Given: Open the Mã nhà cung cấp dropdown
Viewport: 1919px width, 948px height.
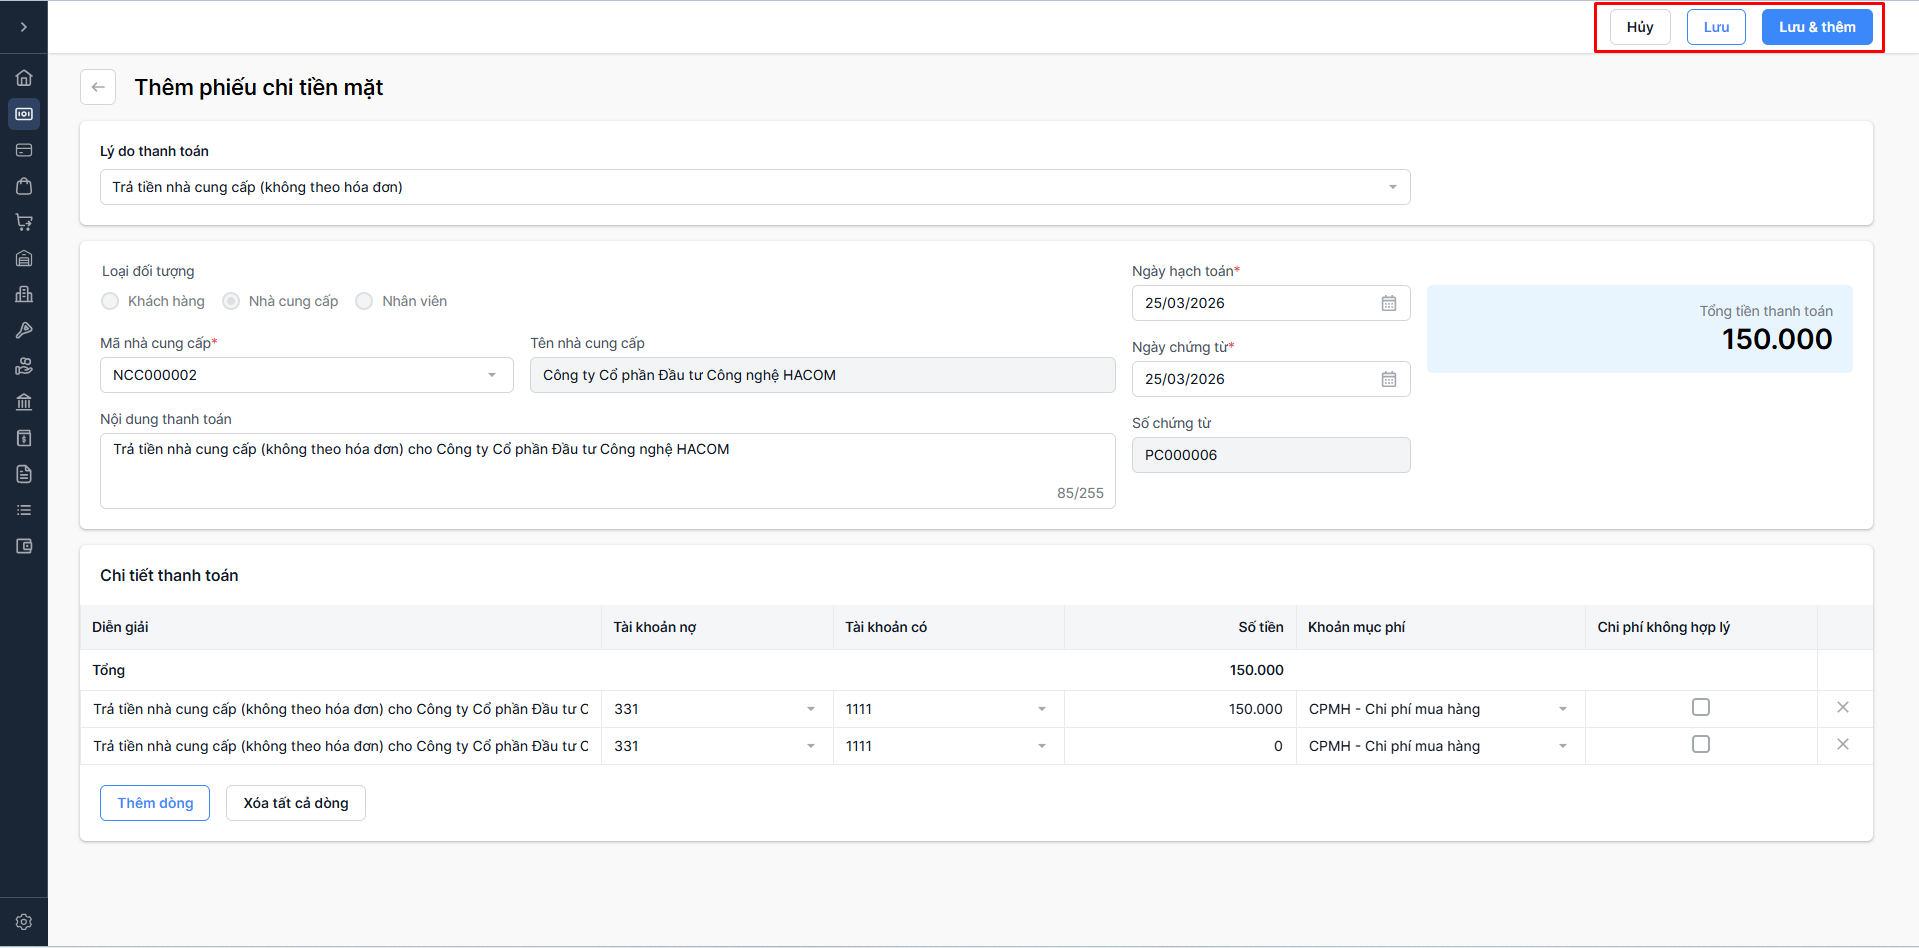Looking at the screenshot, I should 491,375.
